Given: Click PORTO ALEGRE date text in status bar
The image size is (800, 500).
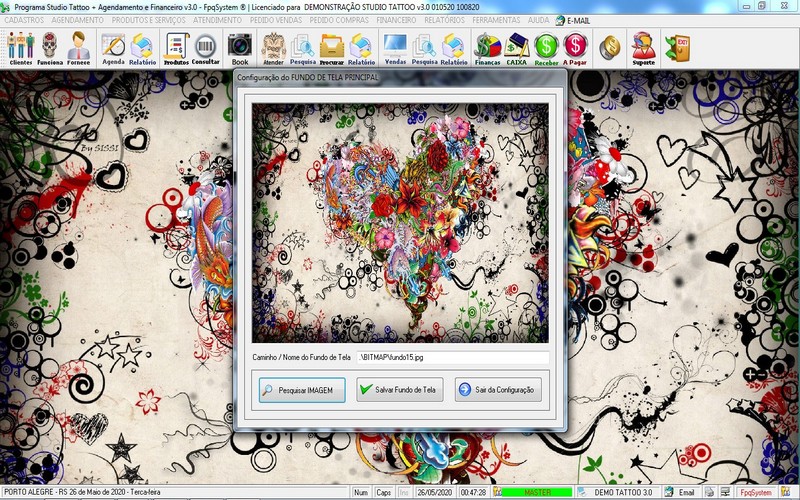Looking at the screenshot, I should [83, 492].
